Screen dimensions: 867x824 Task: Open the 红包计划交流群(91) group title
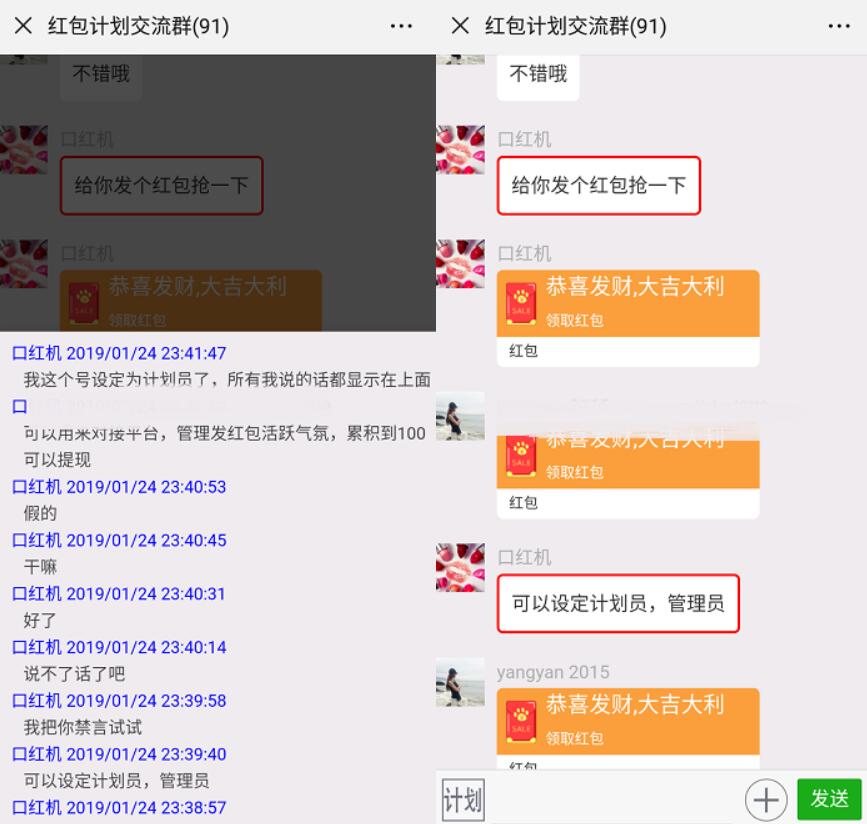[568, 25]
